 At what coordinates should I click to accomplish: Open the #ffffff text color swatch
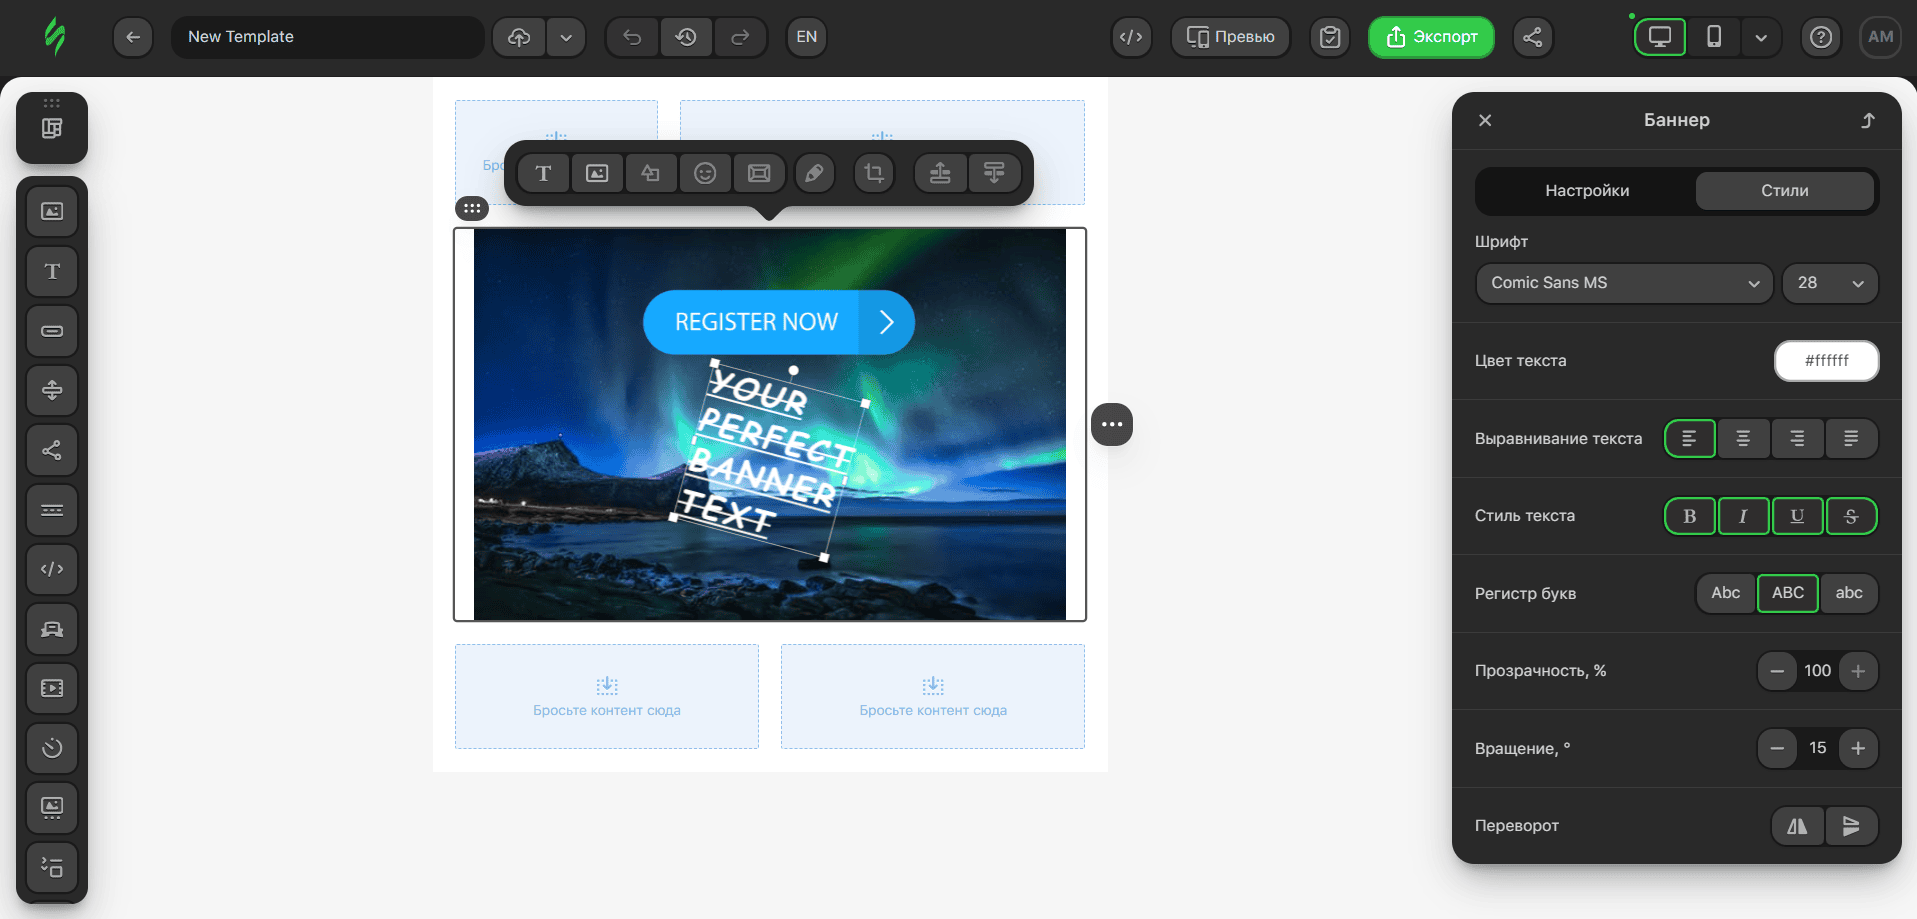click(1826, 361)
